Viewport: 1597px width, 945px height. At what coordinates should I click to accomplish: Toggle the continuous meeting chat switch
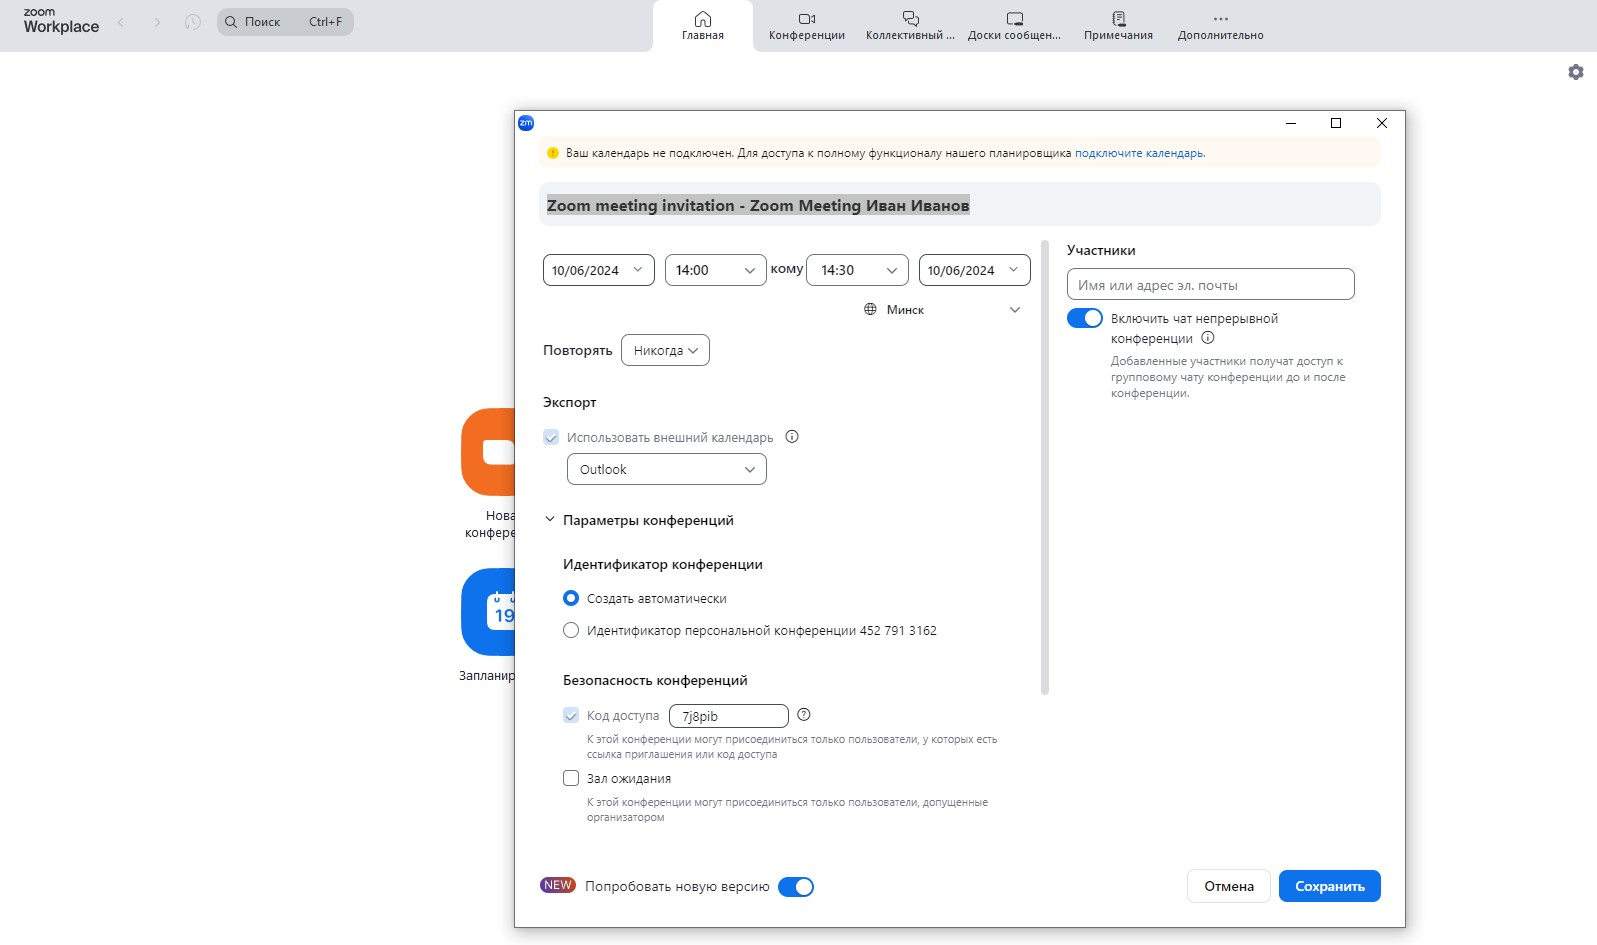tap(1085, 318)
